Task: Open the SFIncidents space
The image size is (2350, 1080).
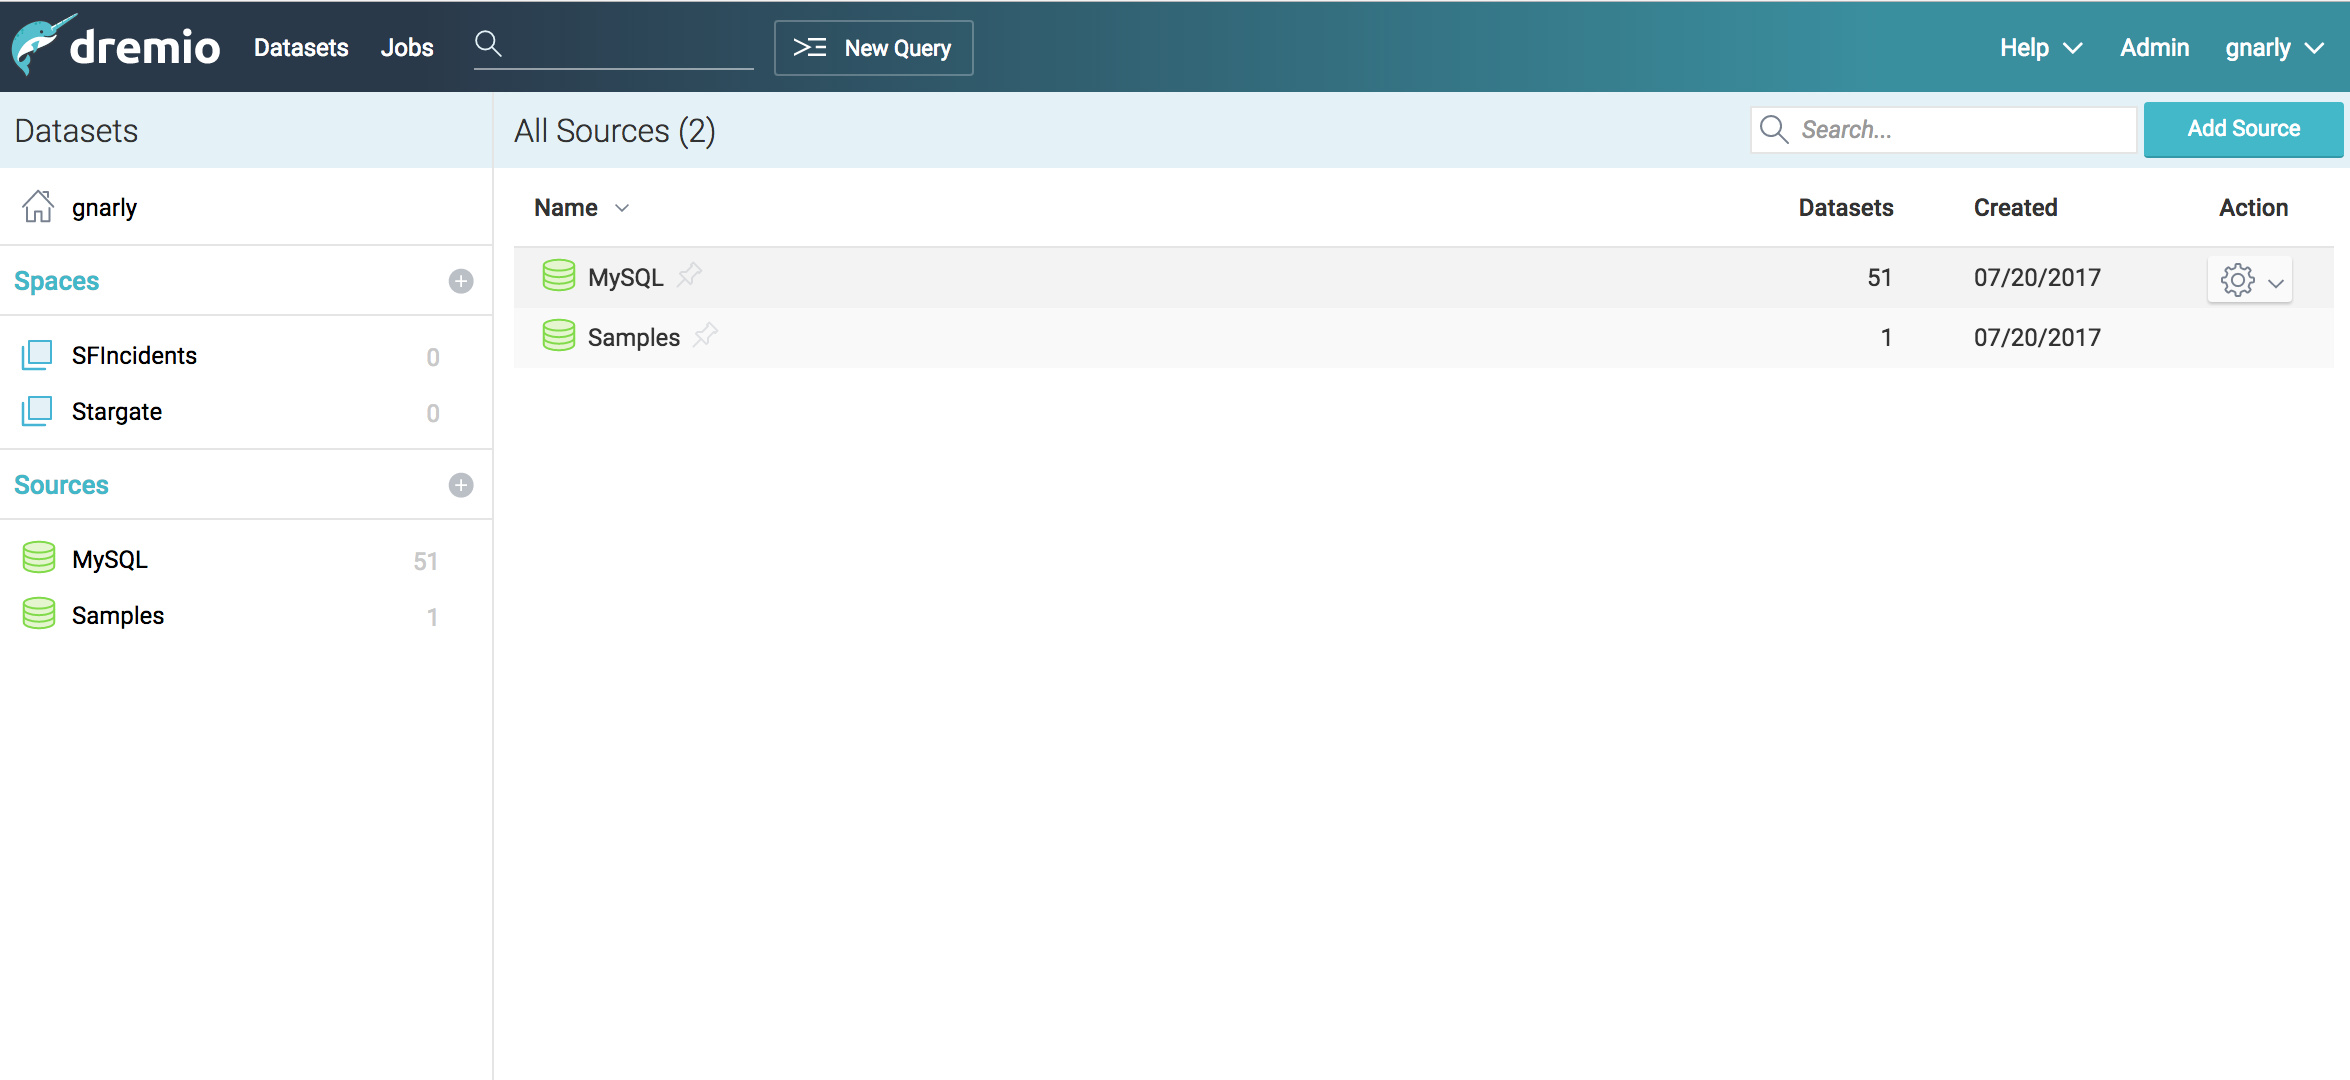Action: coord(134,355)
